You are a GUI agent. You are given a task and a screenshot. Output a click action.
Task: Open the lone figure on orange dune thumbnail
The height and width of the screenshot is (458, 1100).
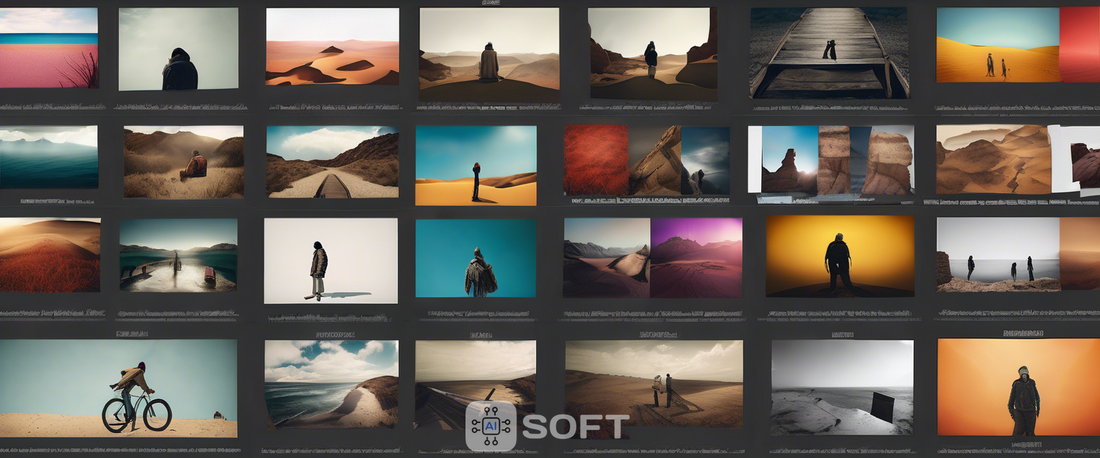[475, 166]
